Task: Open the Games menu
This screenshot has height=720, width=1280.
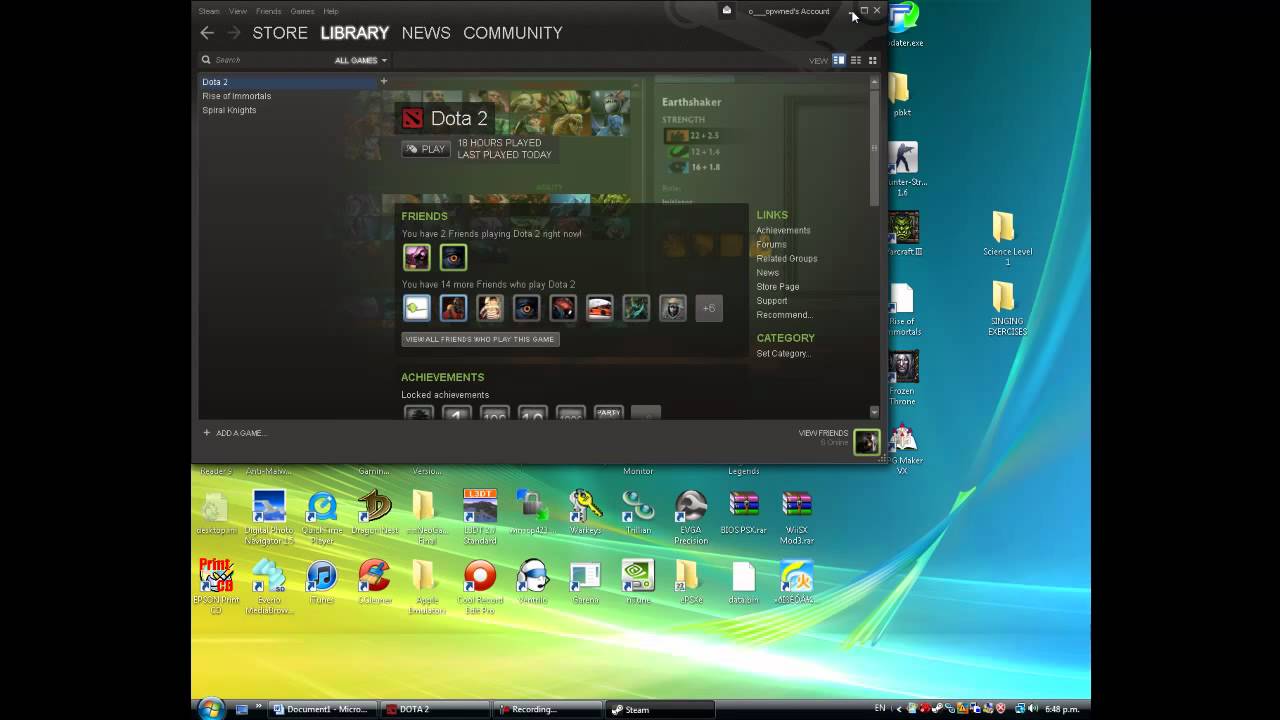Action: tap(302, 11)
